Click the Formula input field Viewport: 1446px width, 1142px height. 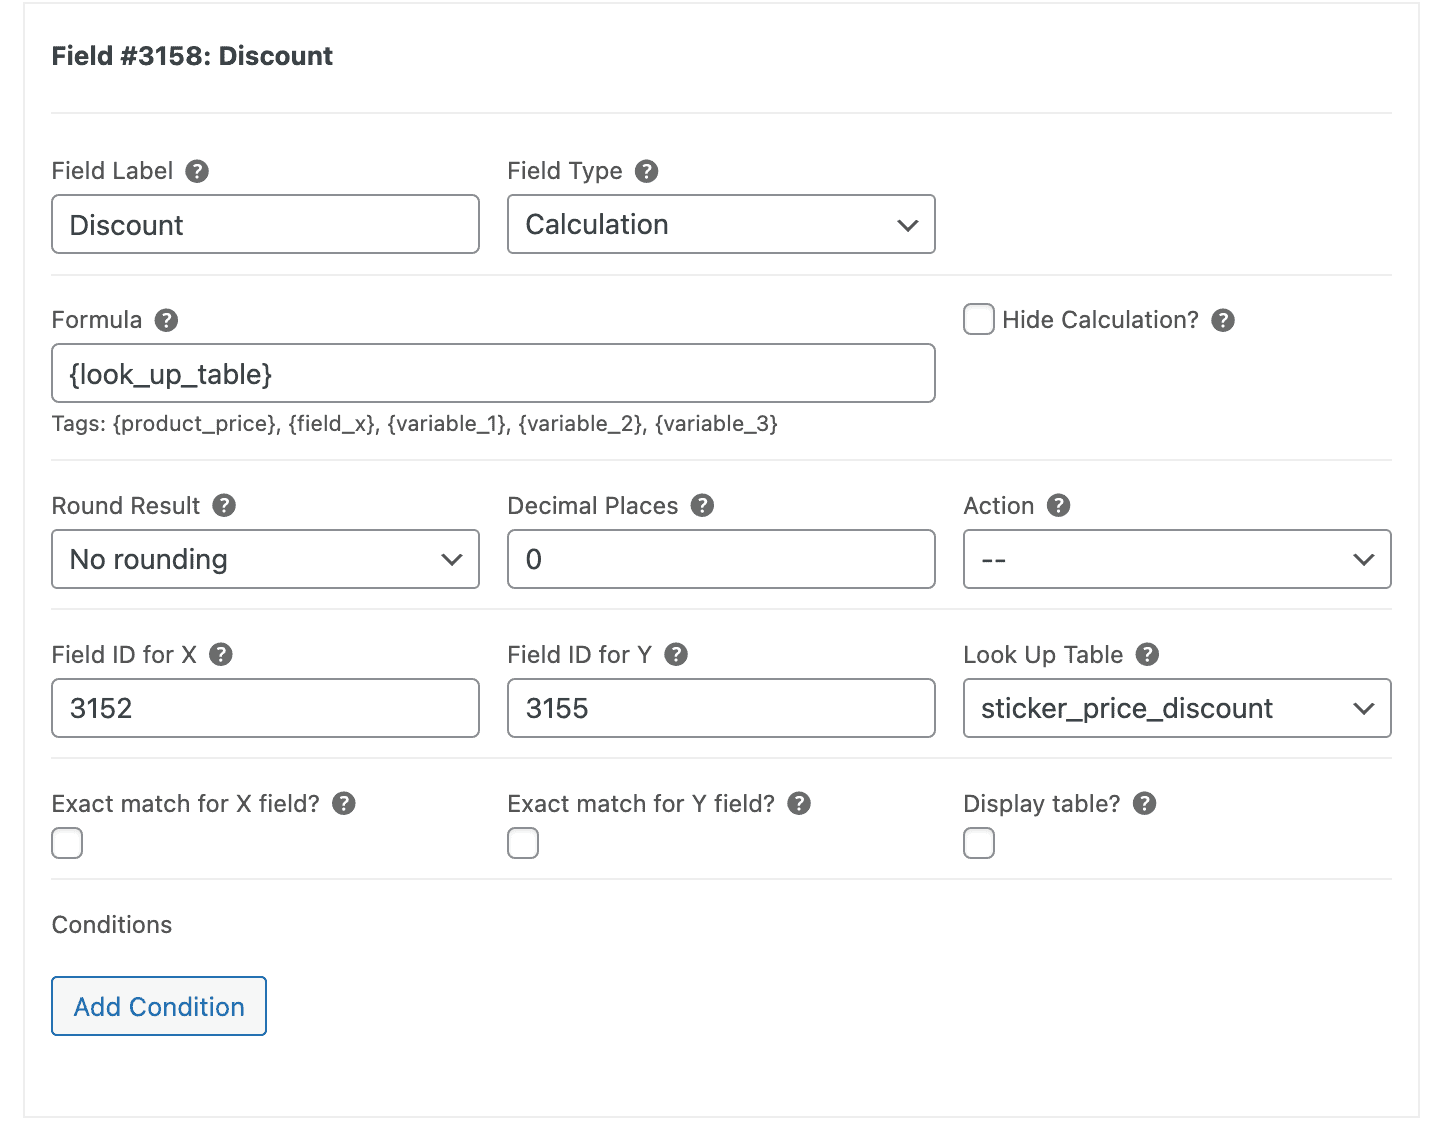[x=493, y=373]
